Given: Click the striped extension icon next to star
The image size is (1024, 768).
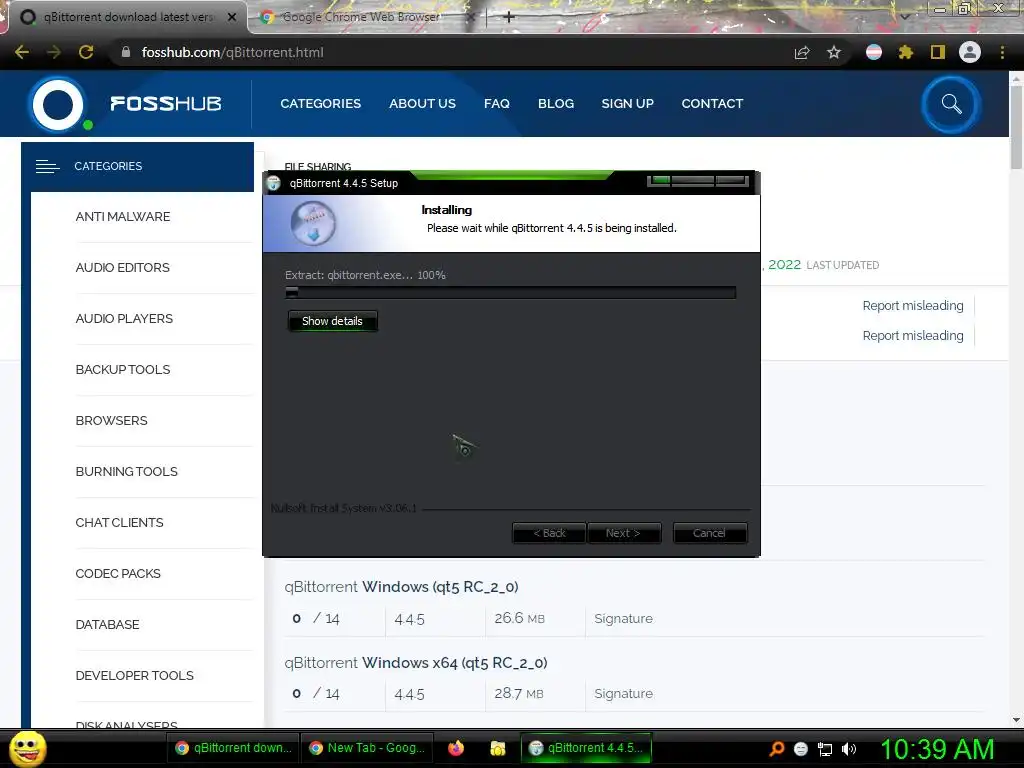Looking at the screenshot, I should [x=874, y=52].
